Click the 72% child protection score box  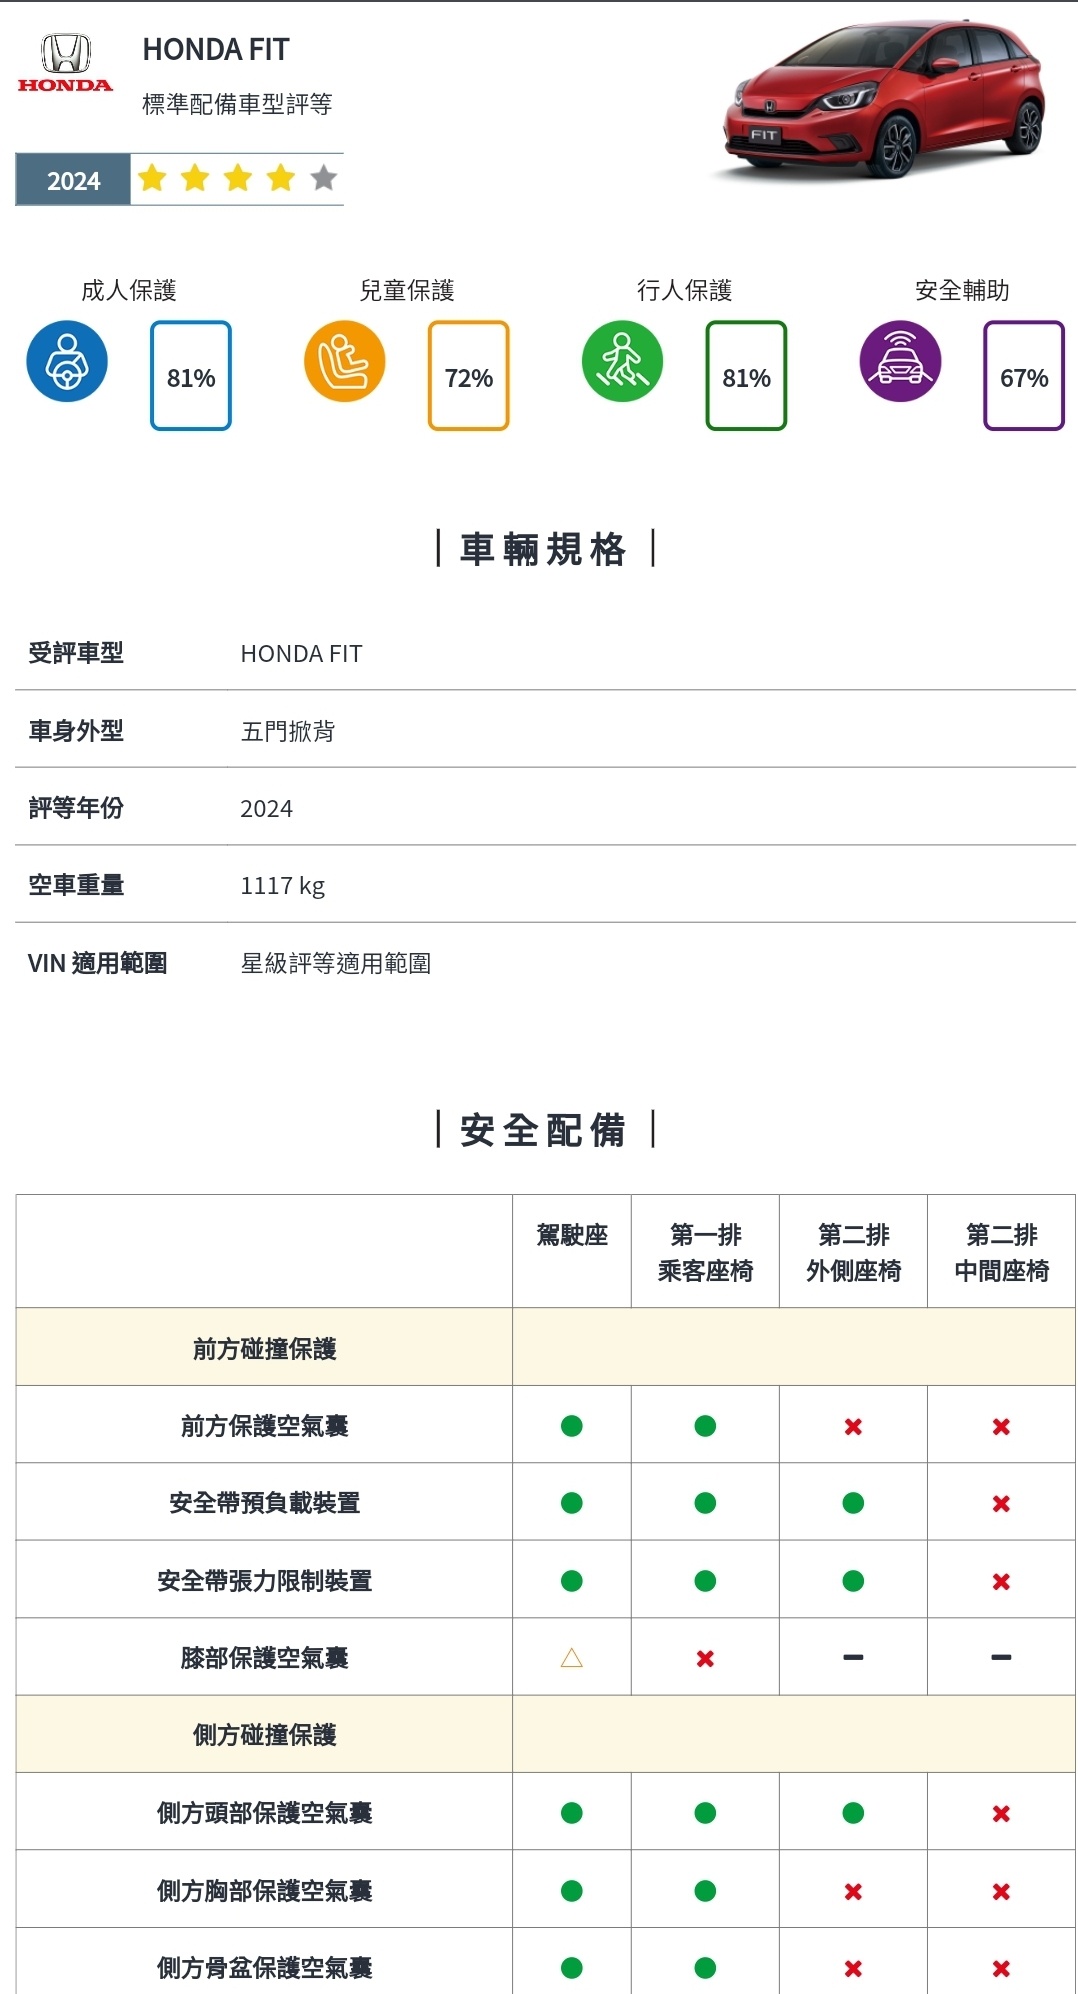(468, 376)
